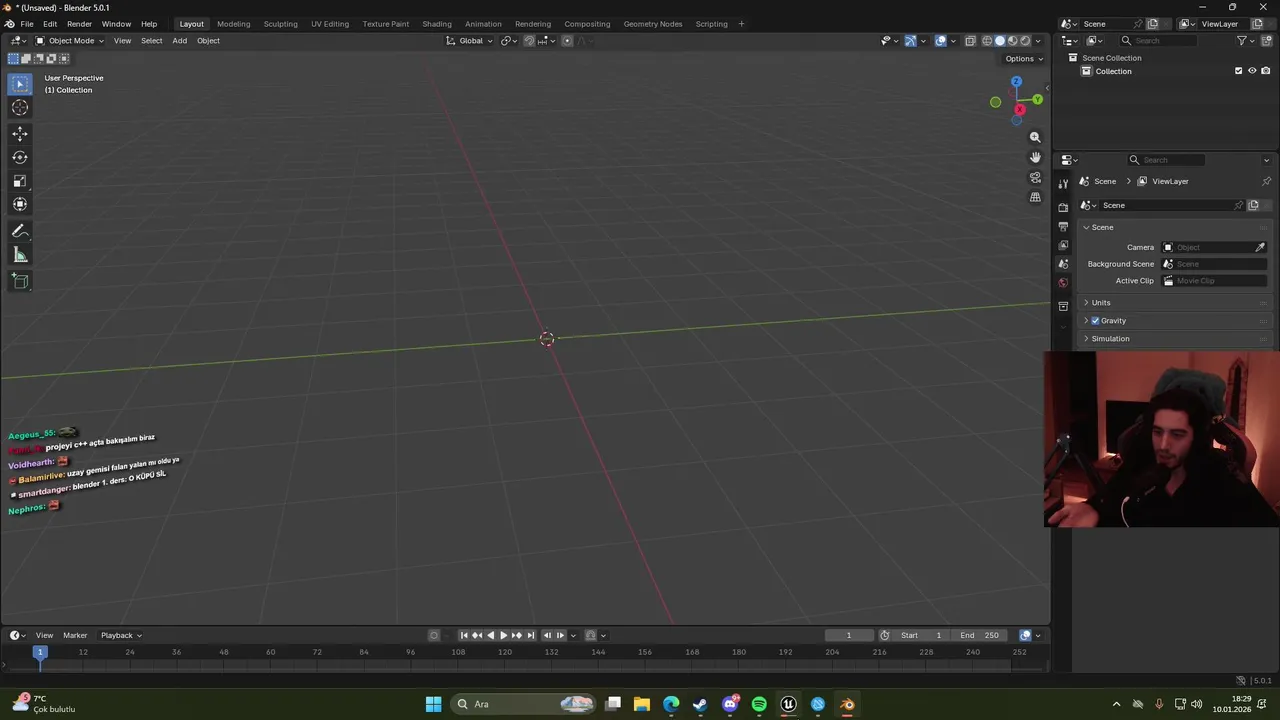Click the Start frame field
Viewport: 1280px width, 720px height.
point(921,635)
